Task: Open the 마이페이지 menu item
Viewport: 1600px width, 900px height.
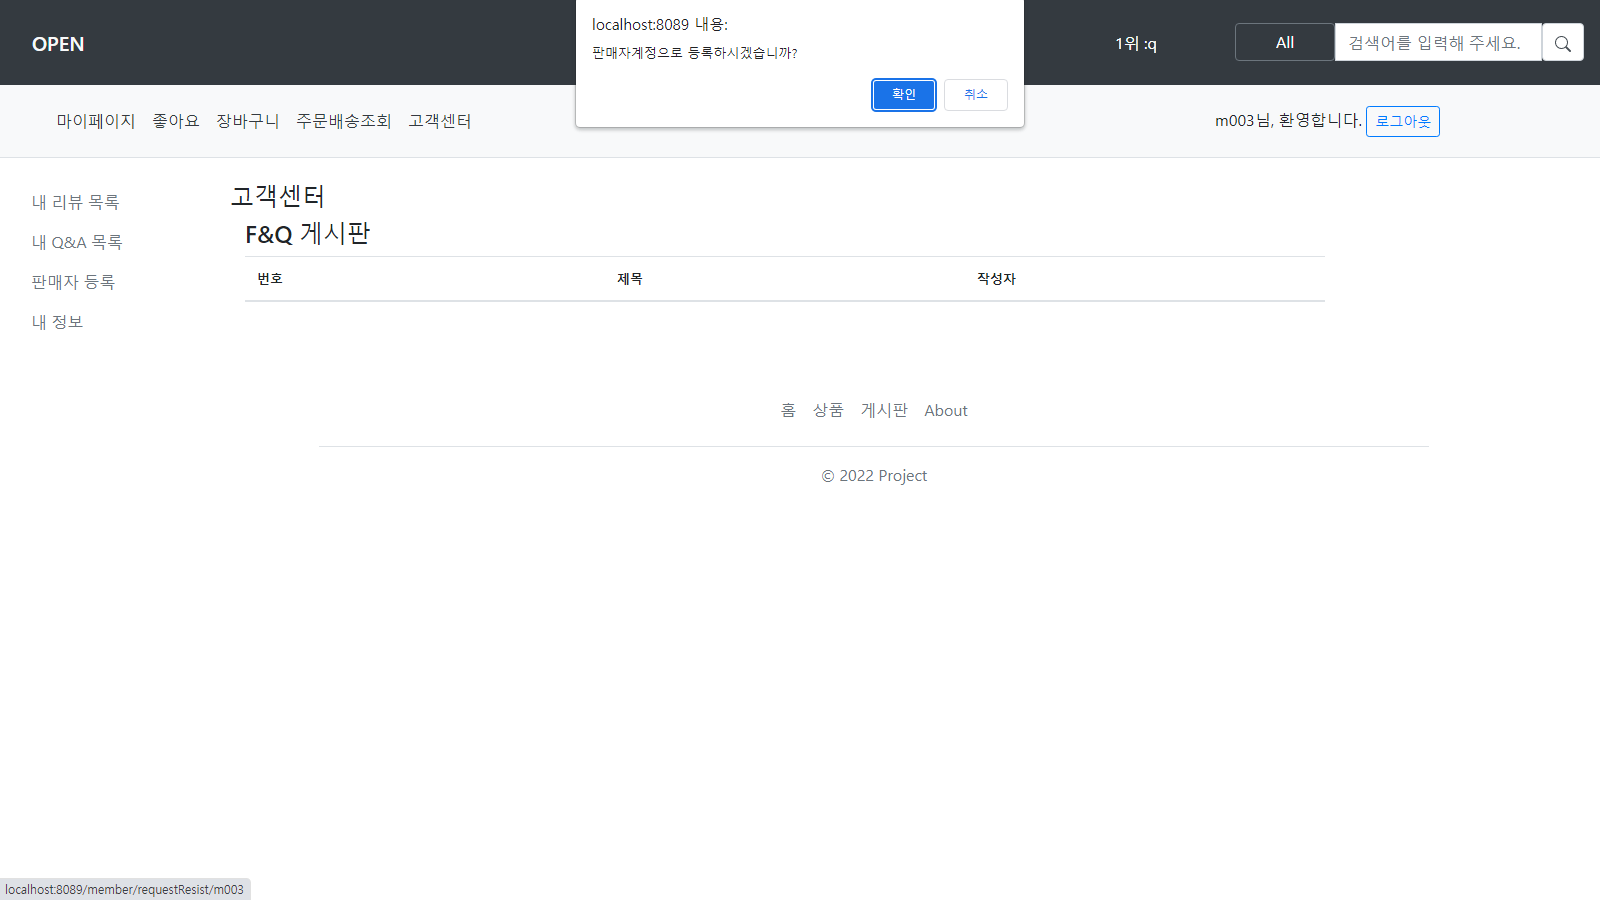Action: coord(95,120)
